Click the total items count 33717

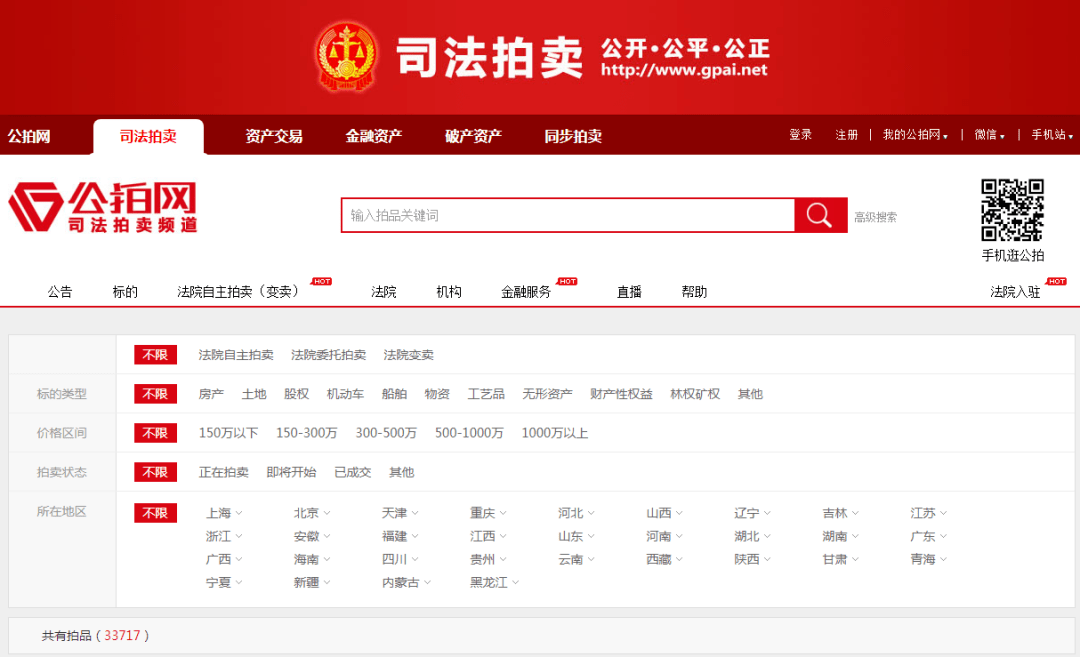(122, 636)
